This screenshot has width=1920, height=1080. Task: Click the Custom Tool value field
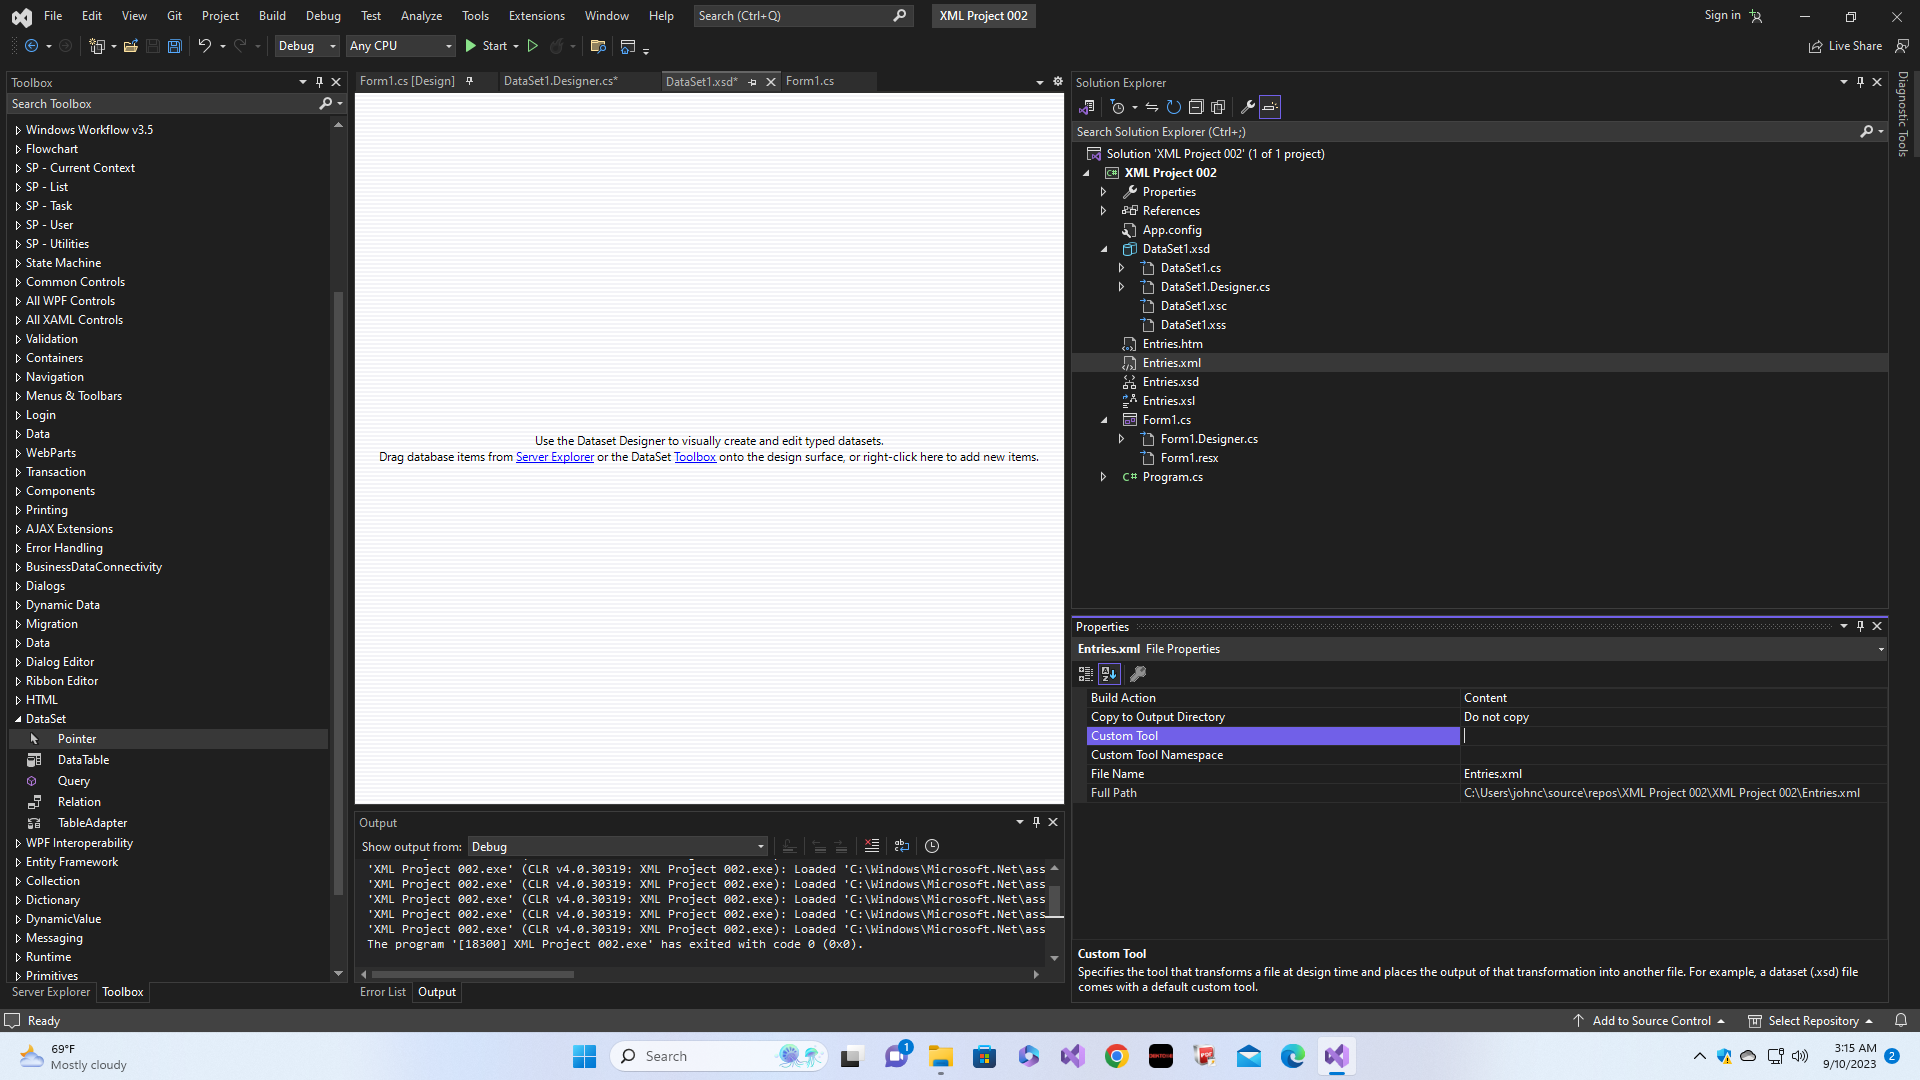(1673, 736)
